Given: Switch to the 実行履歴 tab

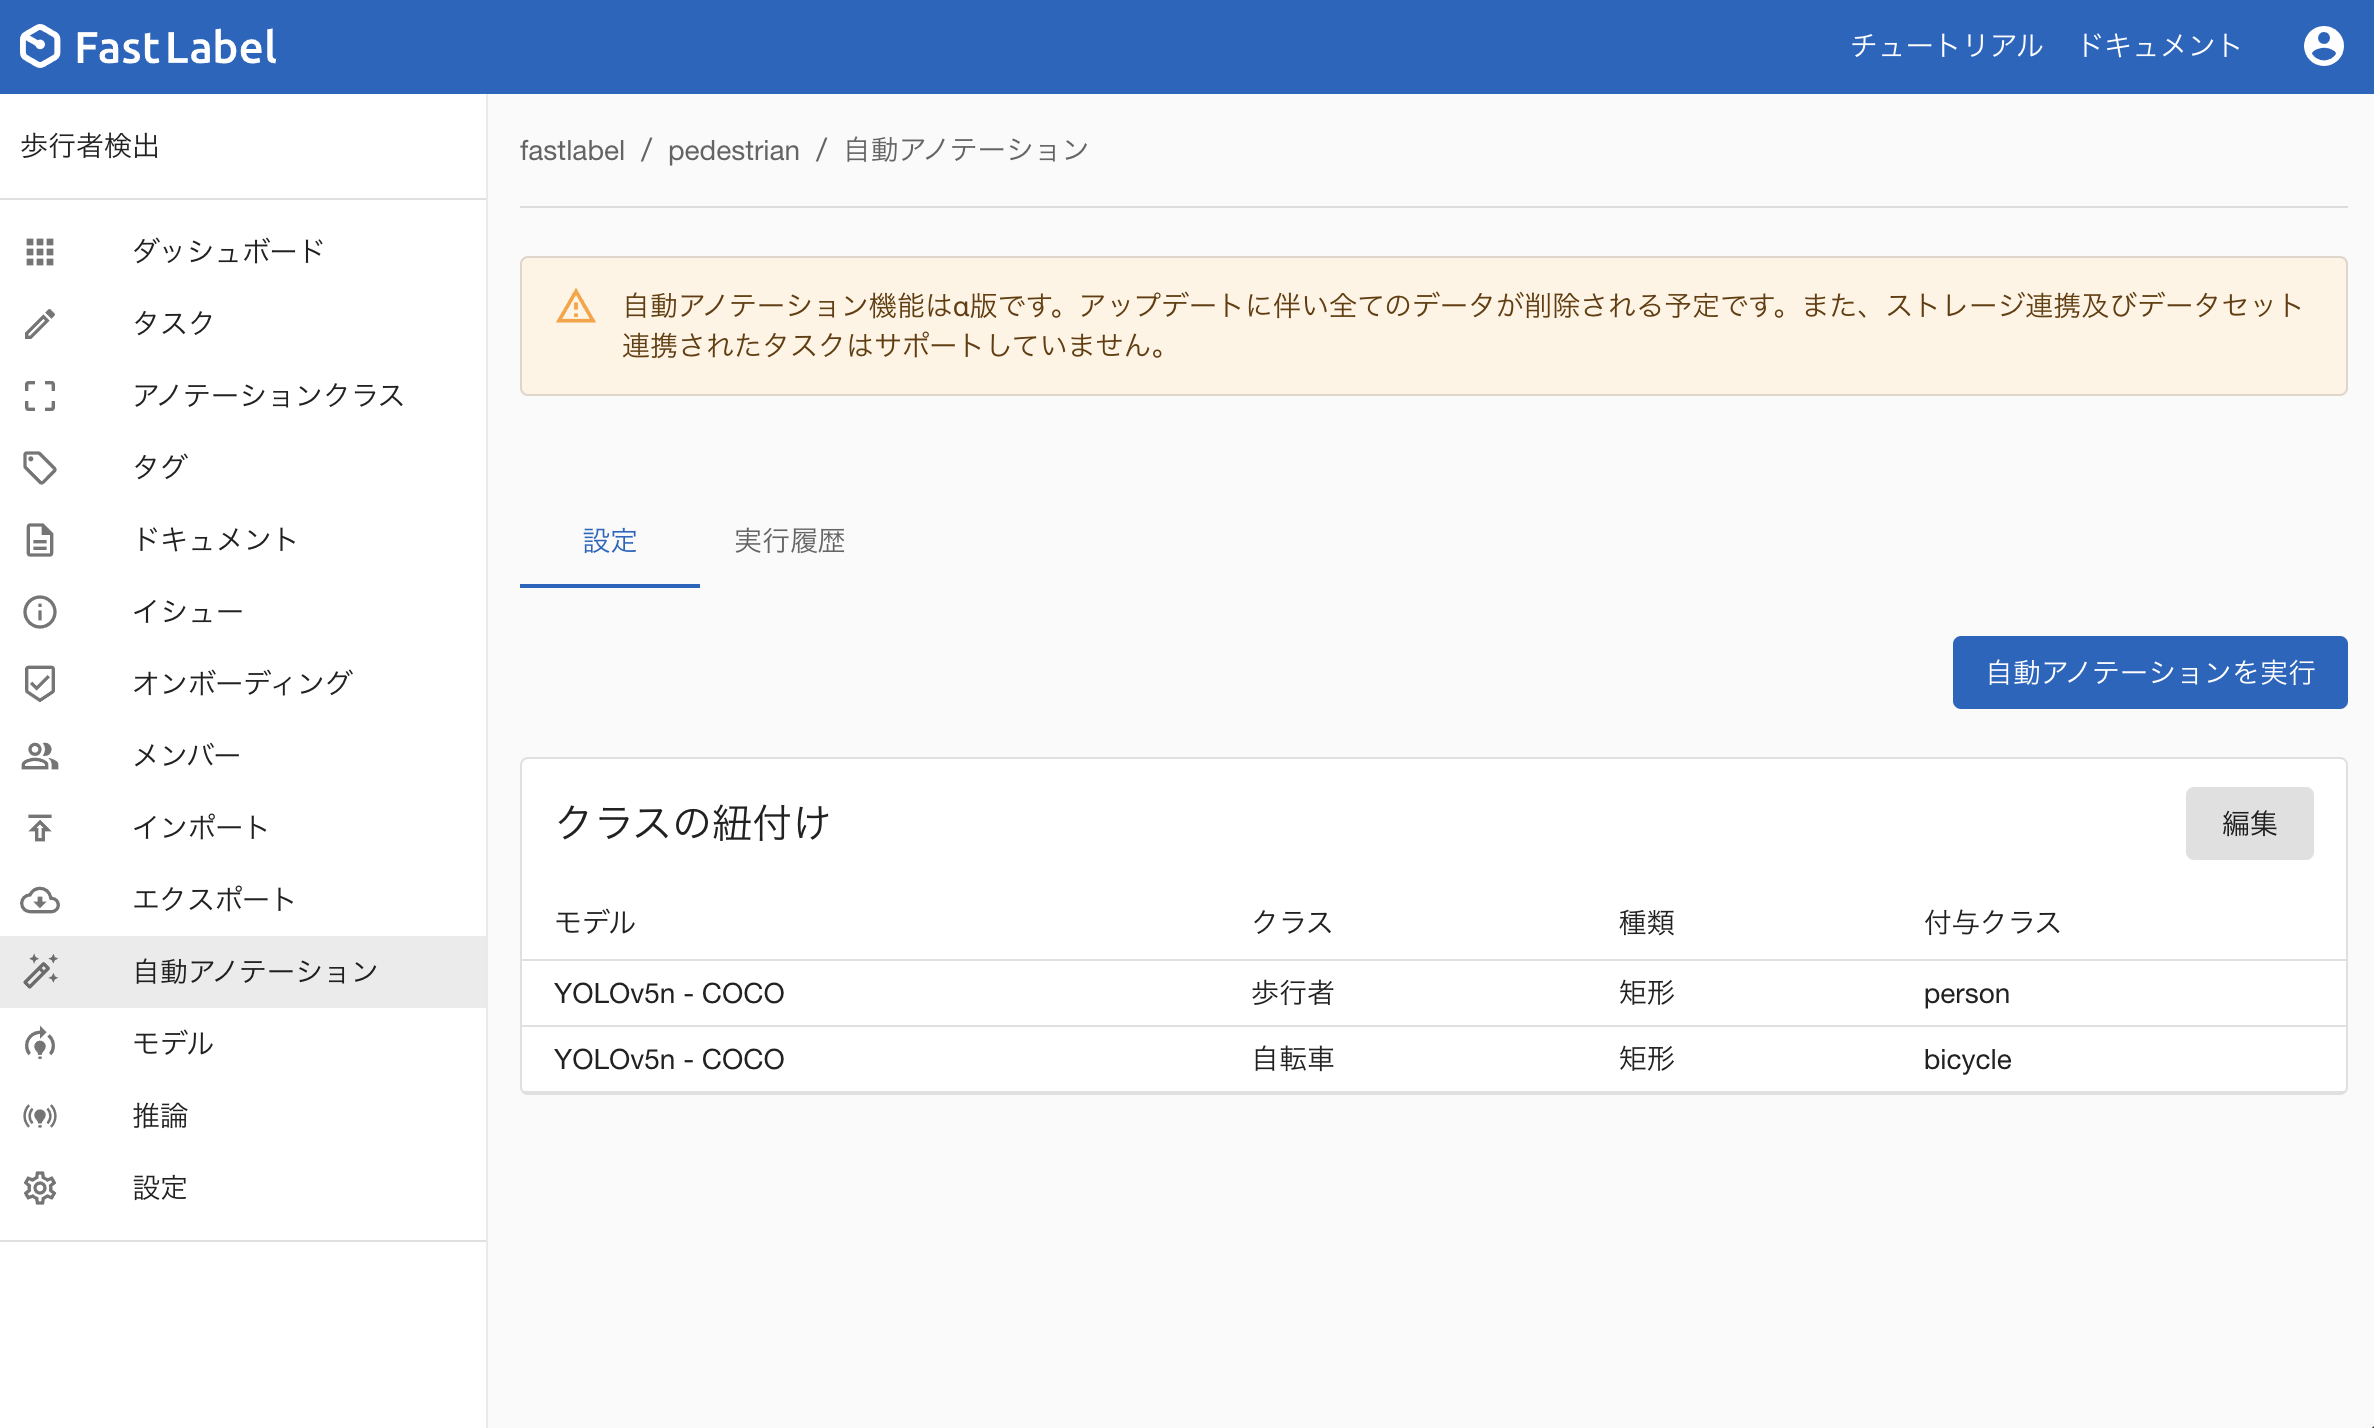Looking at the screenshot, I should click(x=790, y=541).
